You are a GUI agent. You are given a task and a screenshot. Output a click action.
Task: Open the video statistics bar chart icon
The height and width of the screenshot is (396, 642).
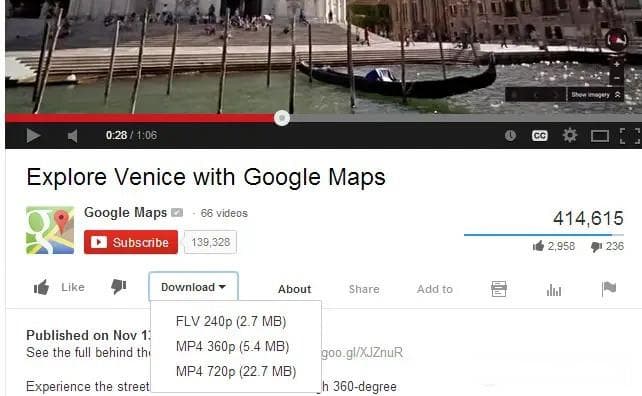[554, 290]
